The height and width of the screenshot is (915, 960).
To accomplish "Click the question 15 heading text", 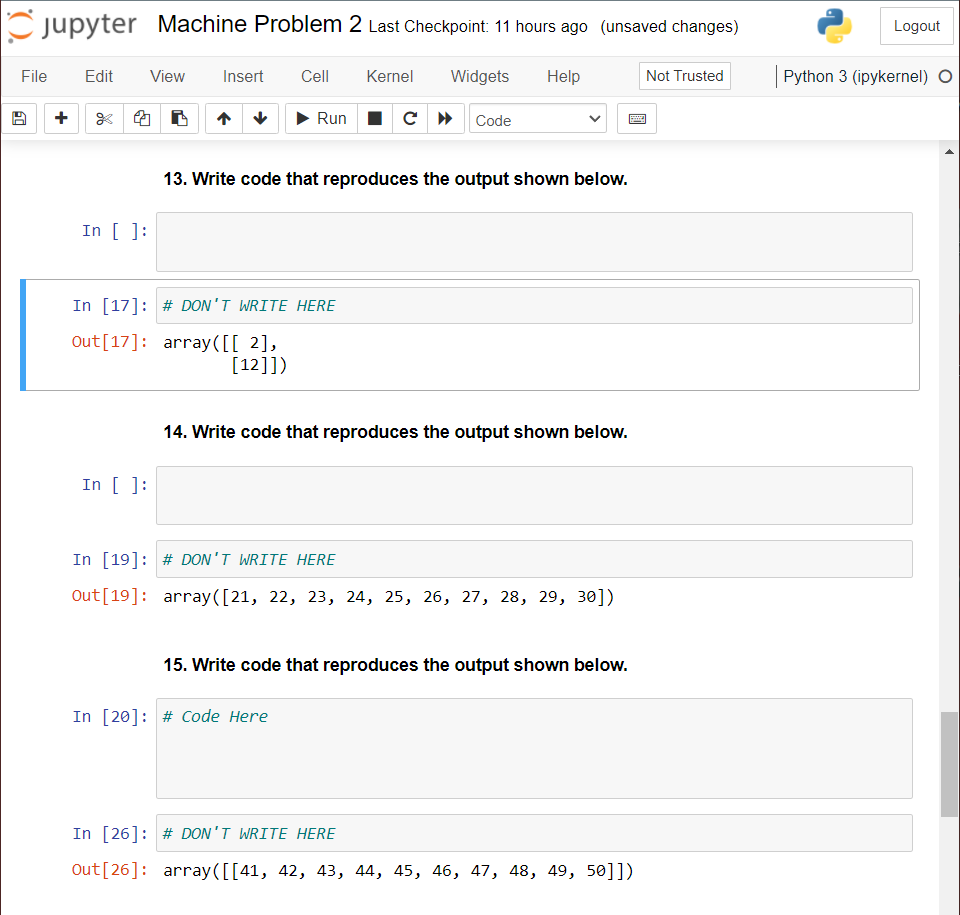I will pos(396,665).
